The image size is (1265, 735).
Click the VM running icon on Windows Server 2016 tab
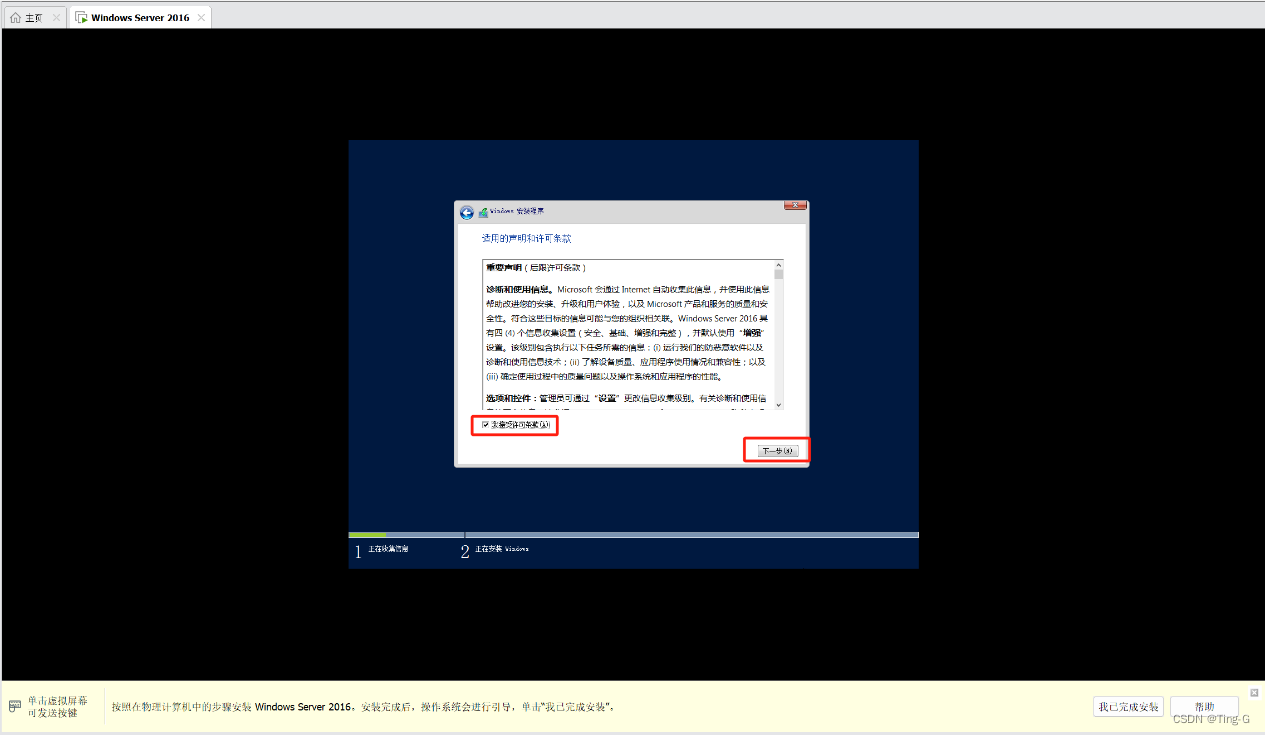81,18
